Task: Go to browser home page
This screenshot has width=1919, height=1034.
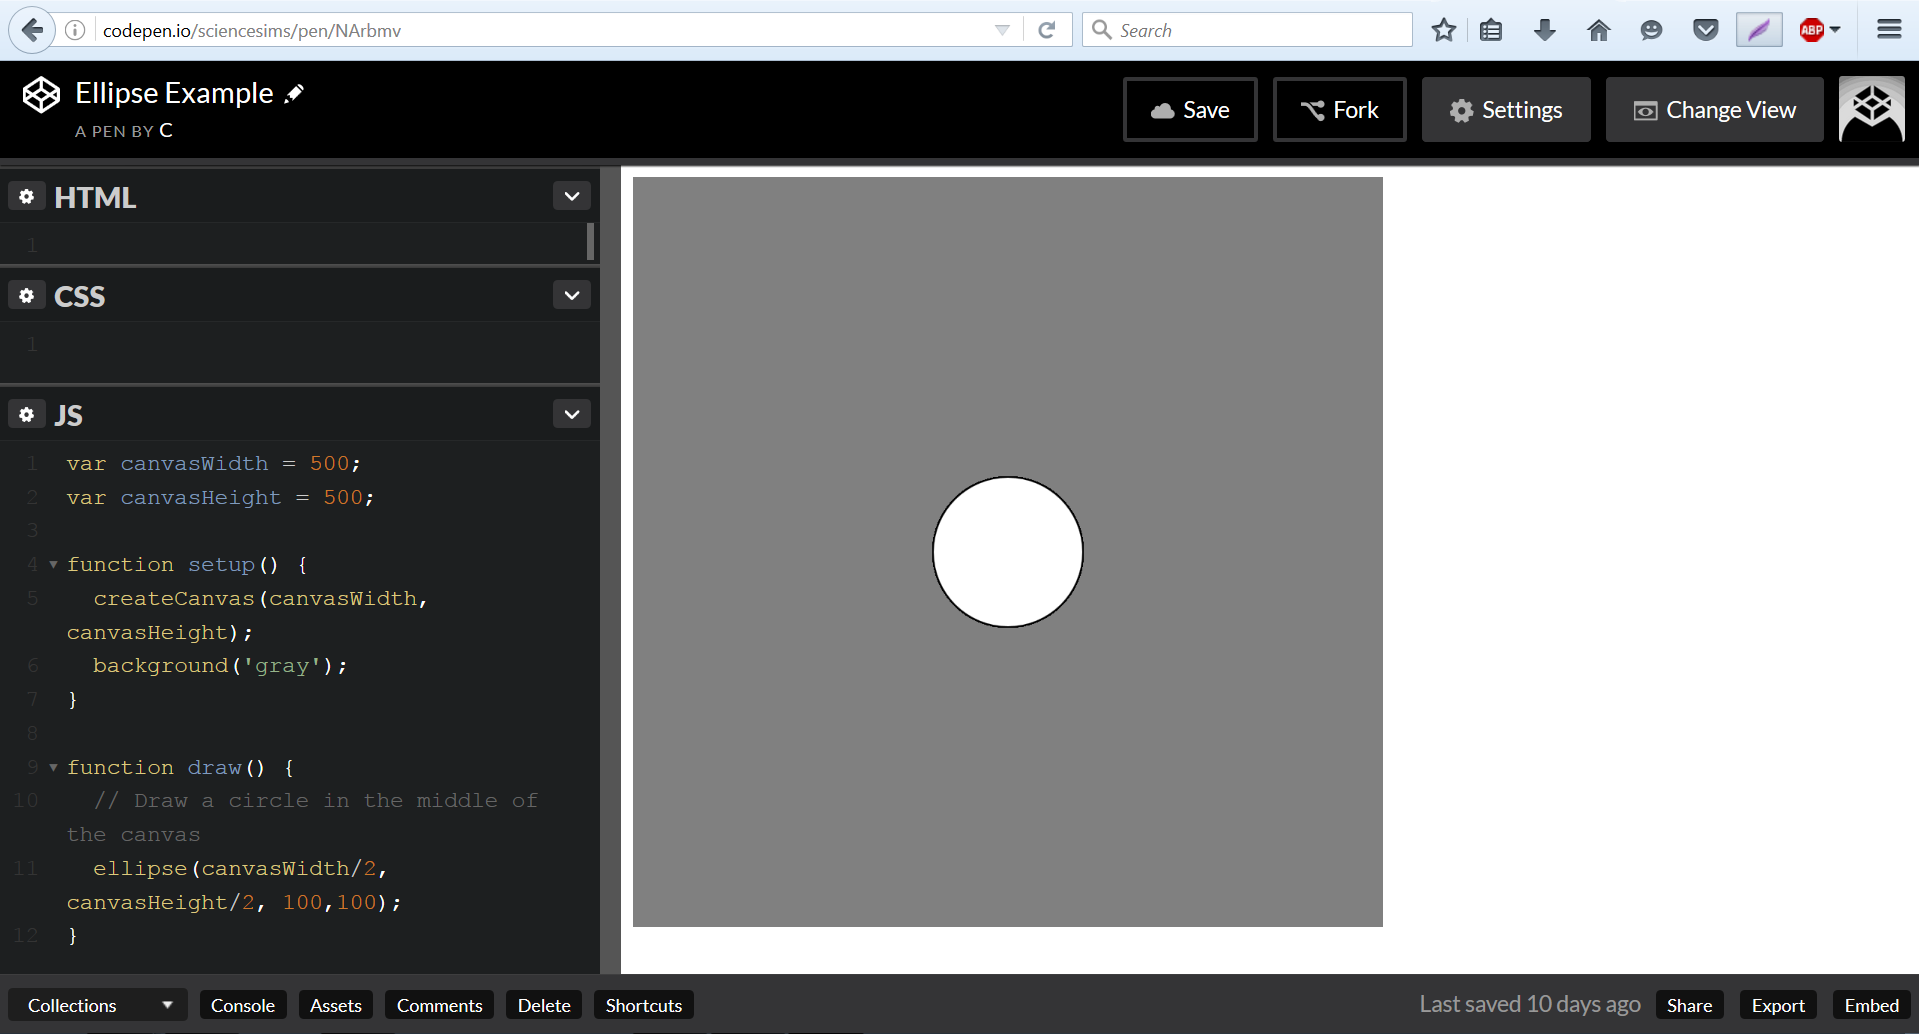Action: [x=1598, y=30]
